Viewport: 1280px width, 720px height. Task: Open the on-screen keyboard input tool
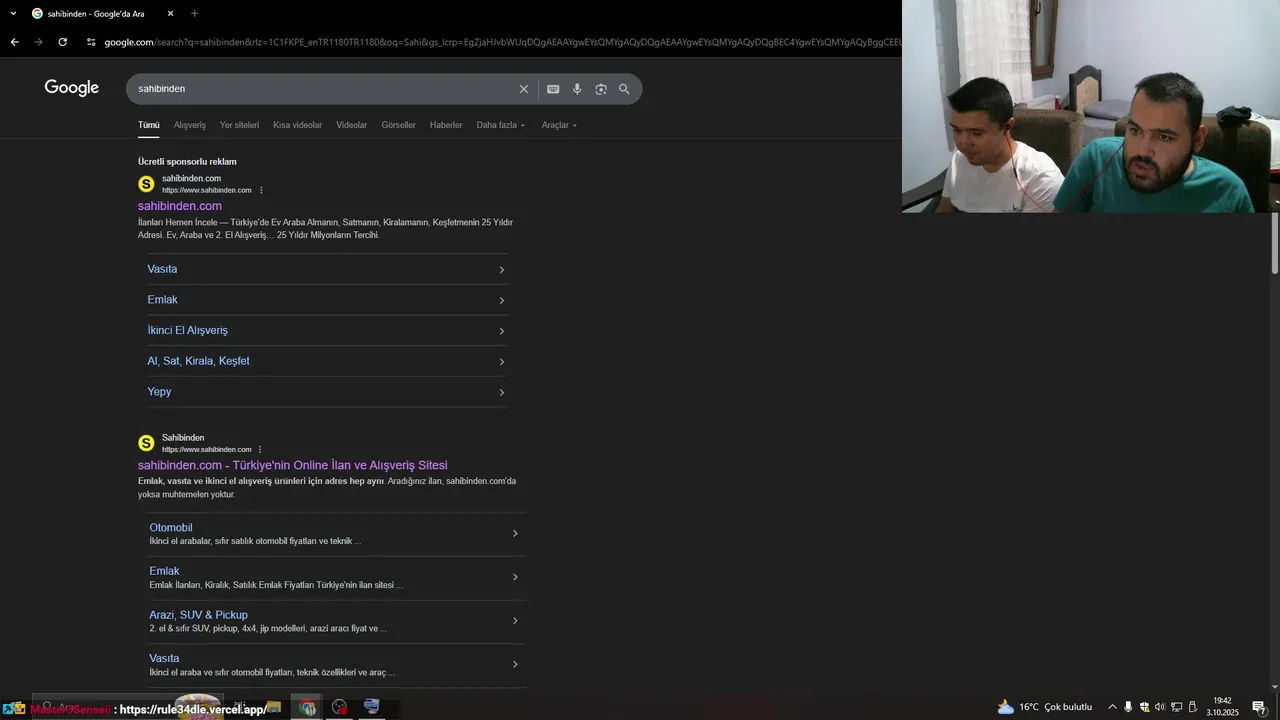[x=553, y=89]
